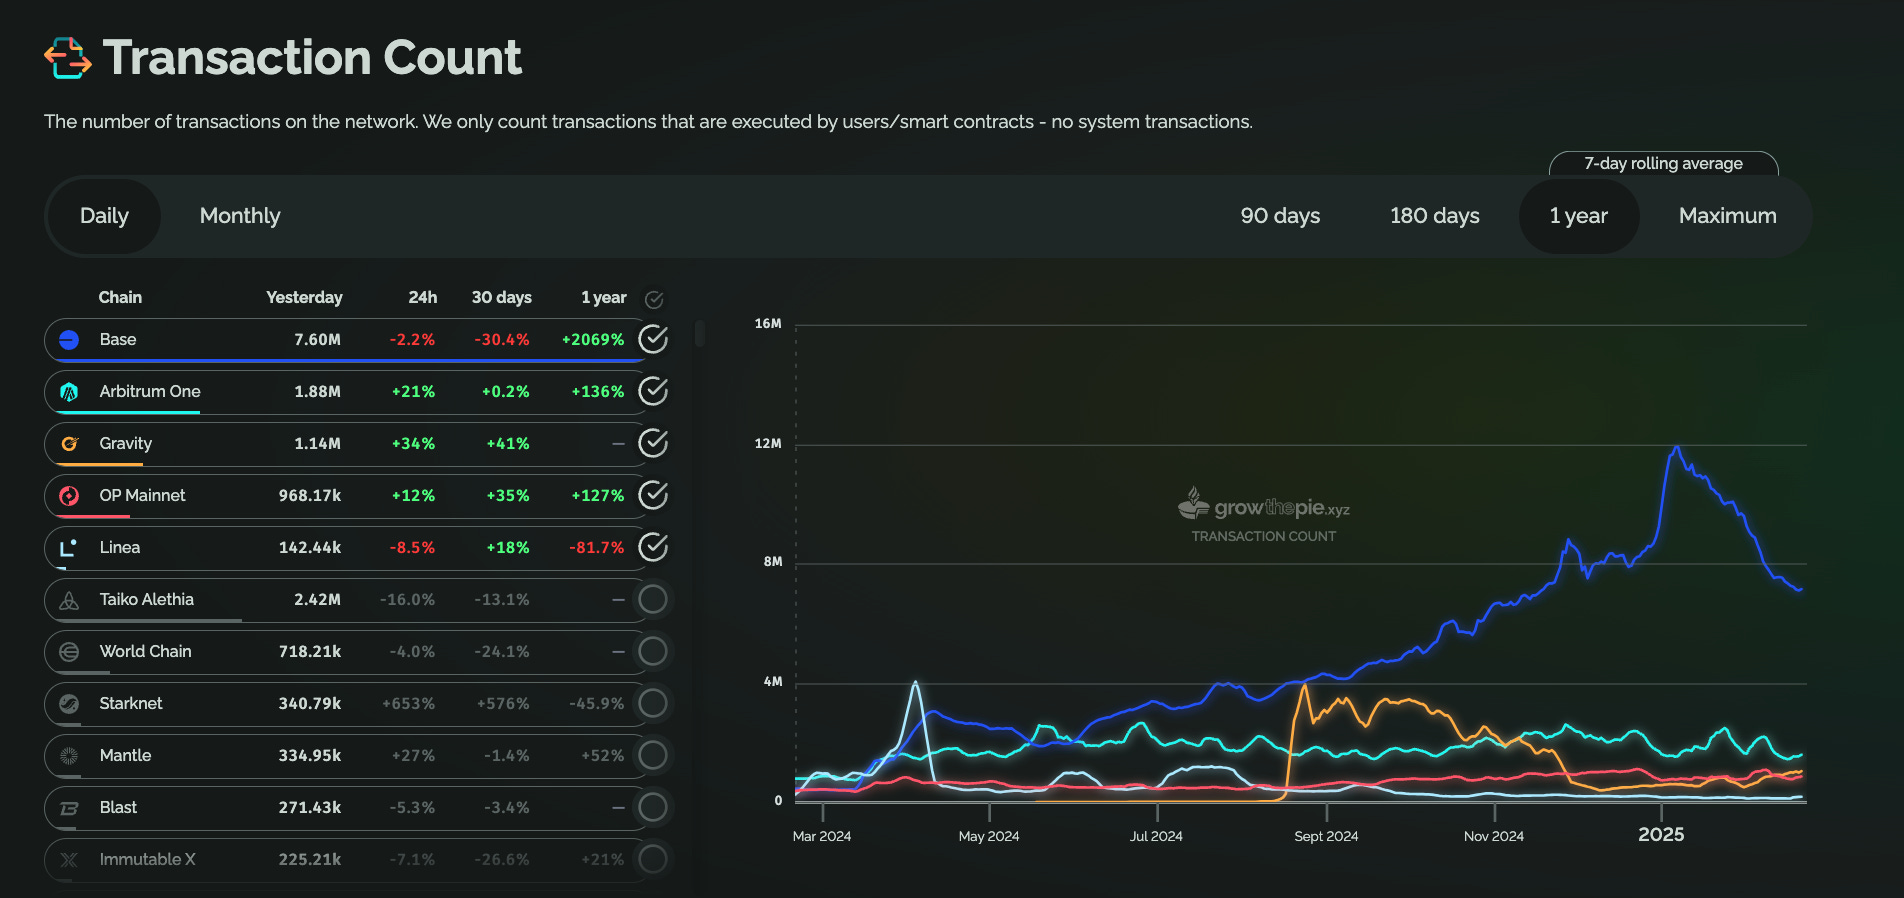
Task: Select the 180 days timespan
Action: click(1434, 216)
